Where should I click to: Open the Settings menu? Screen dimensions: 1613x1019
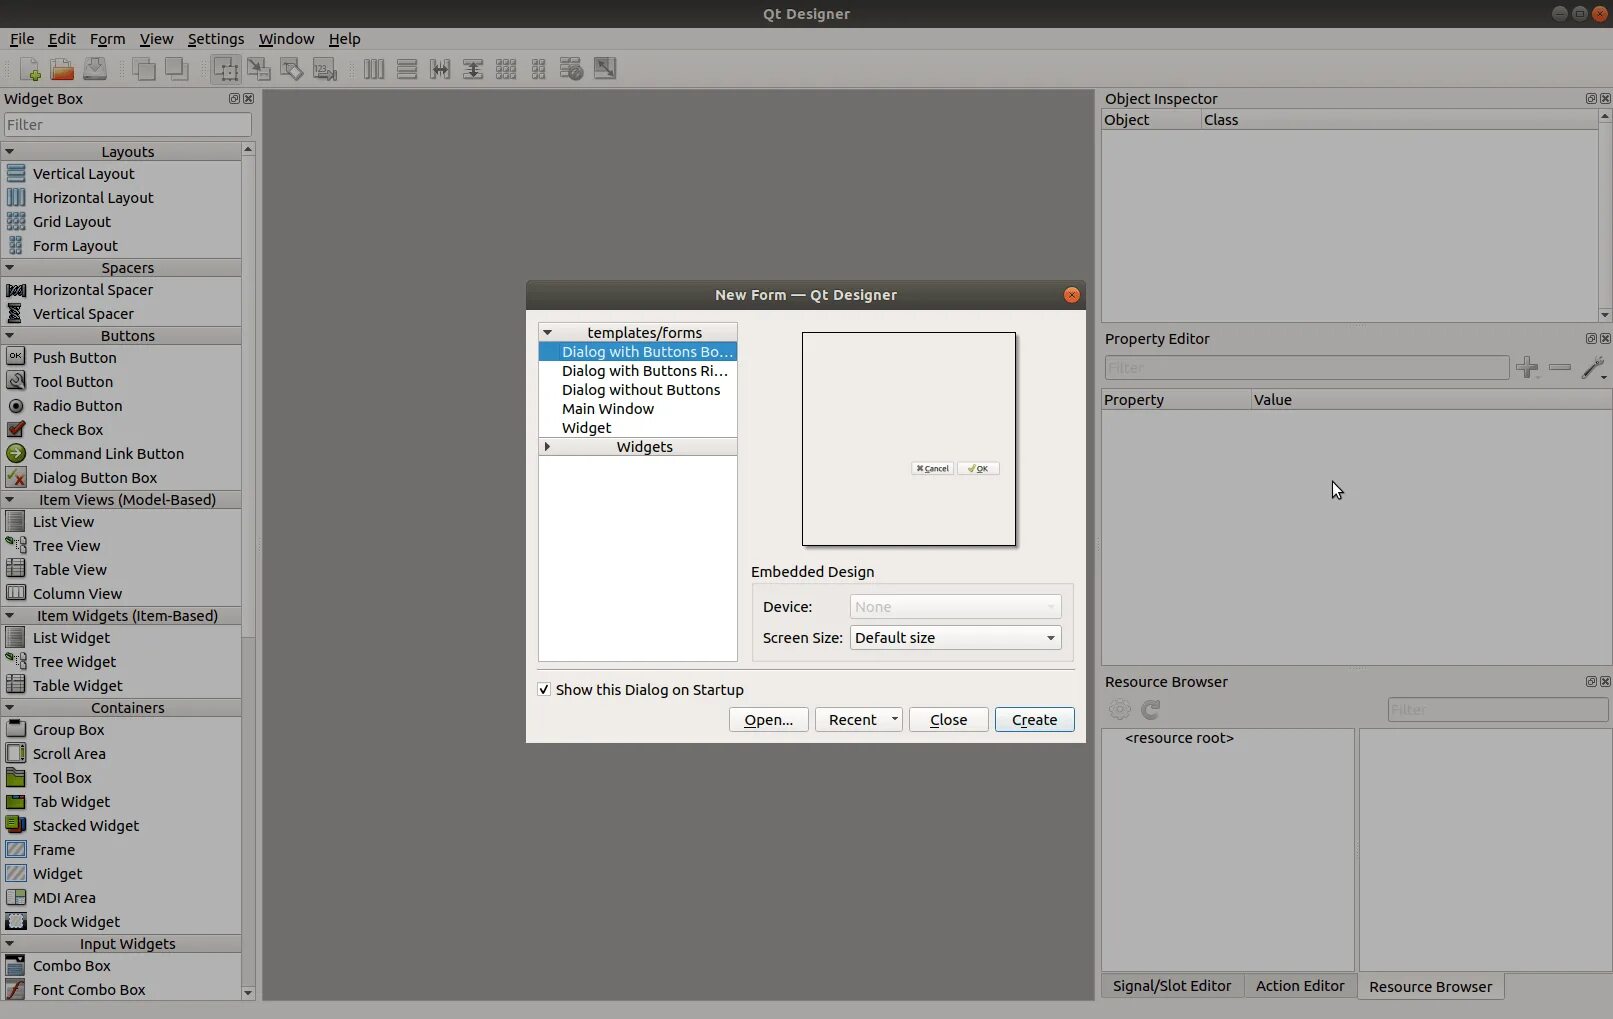(216, 39)
